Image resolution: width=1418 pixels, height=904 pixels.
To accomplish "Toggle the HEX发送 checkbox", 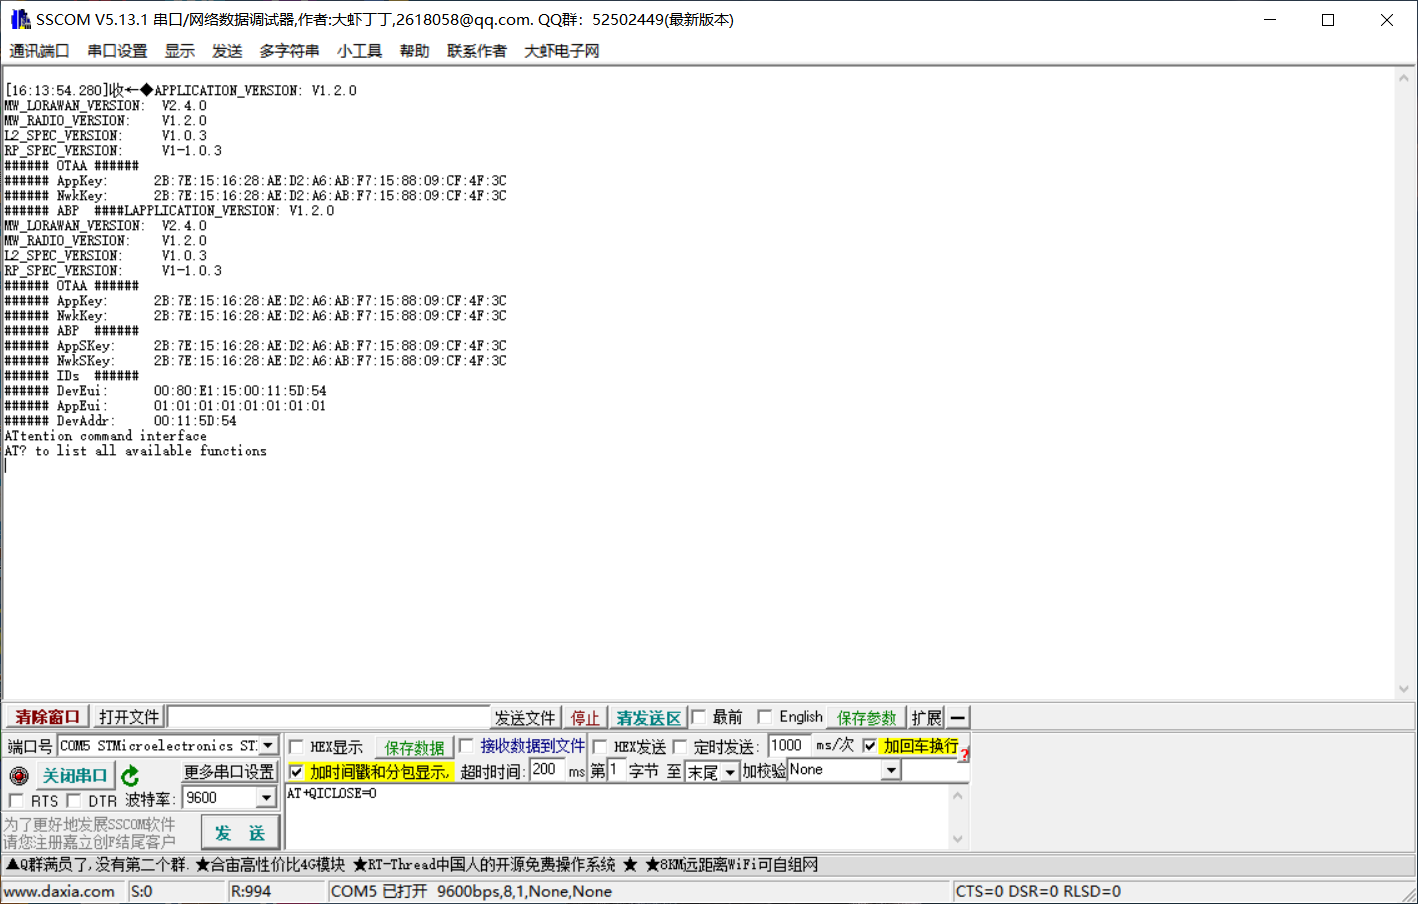I will pos(600,747).
